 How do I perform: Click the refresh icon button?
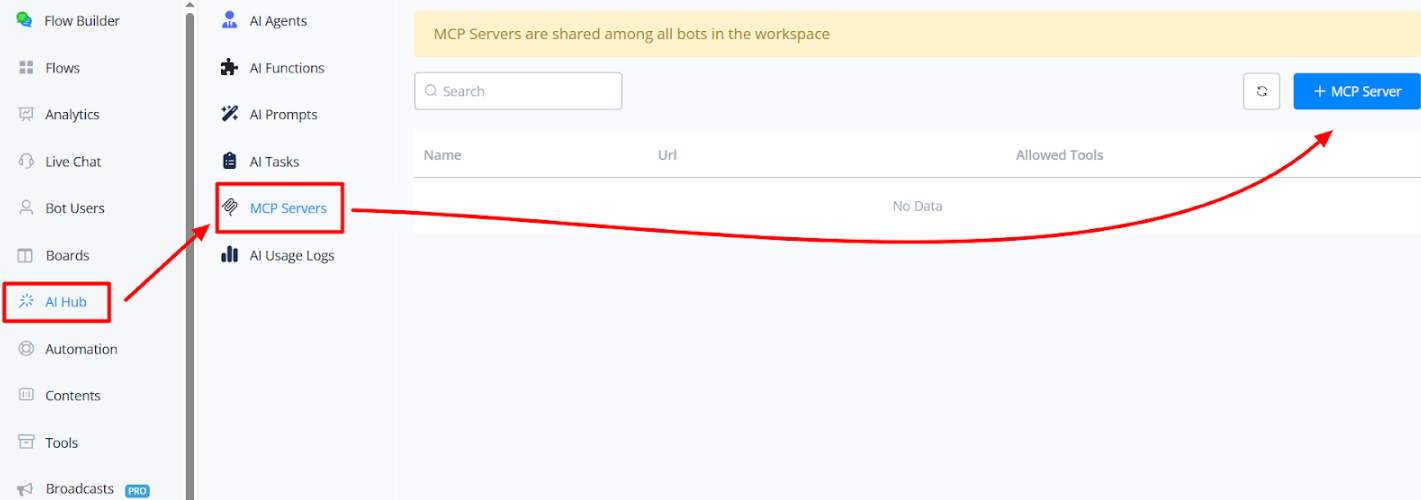point(1261,91)
